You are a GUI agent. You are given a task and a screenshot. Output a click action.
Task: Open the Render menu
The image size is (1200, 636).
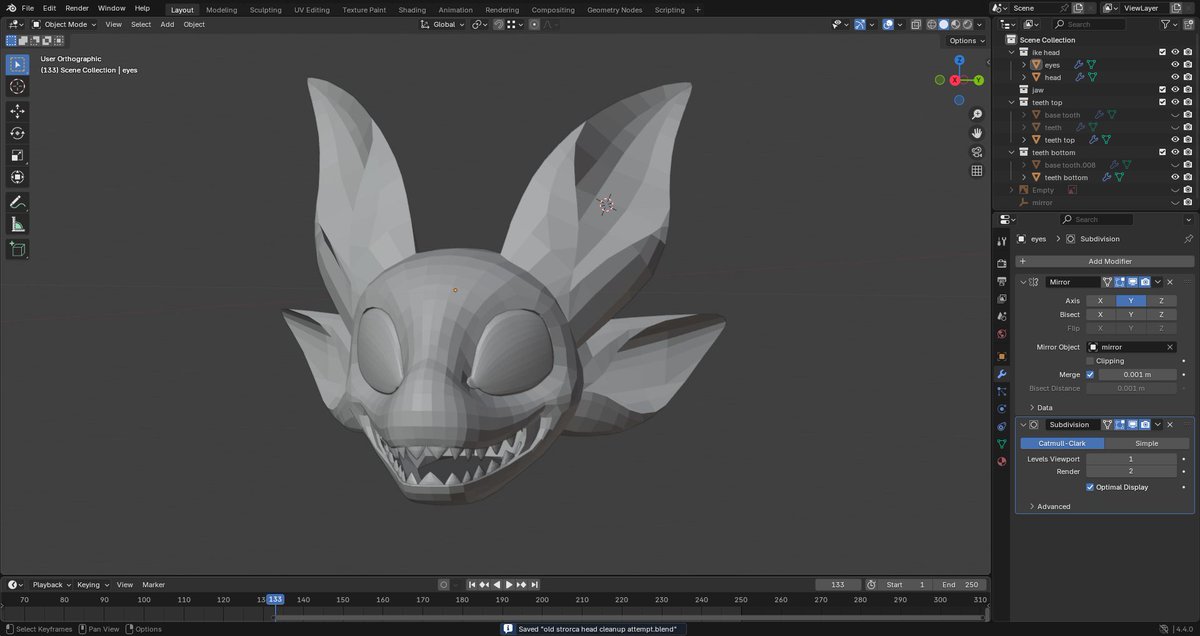[x=76, y=7]
